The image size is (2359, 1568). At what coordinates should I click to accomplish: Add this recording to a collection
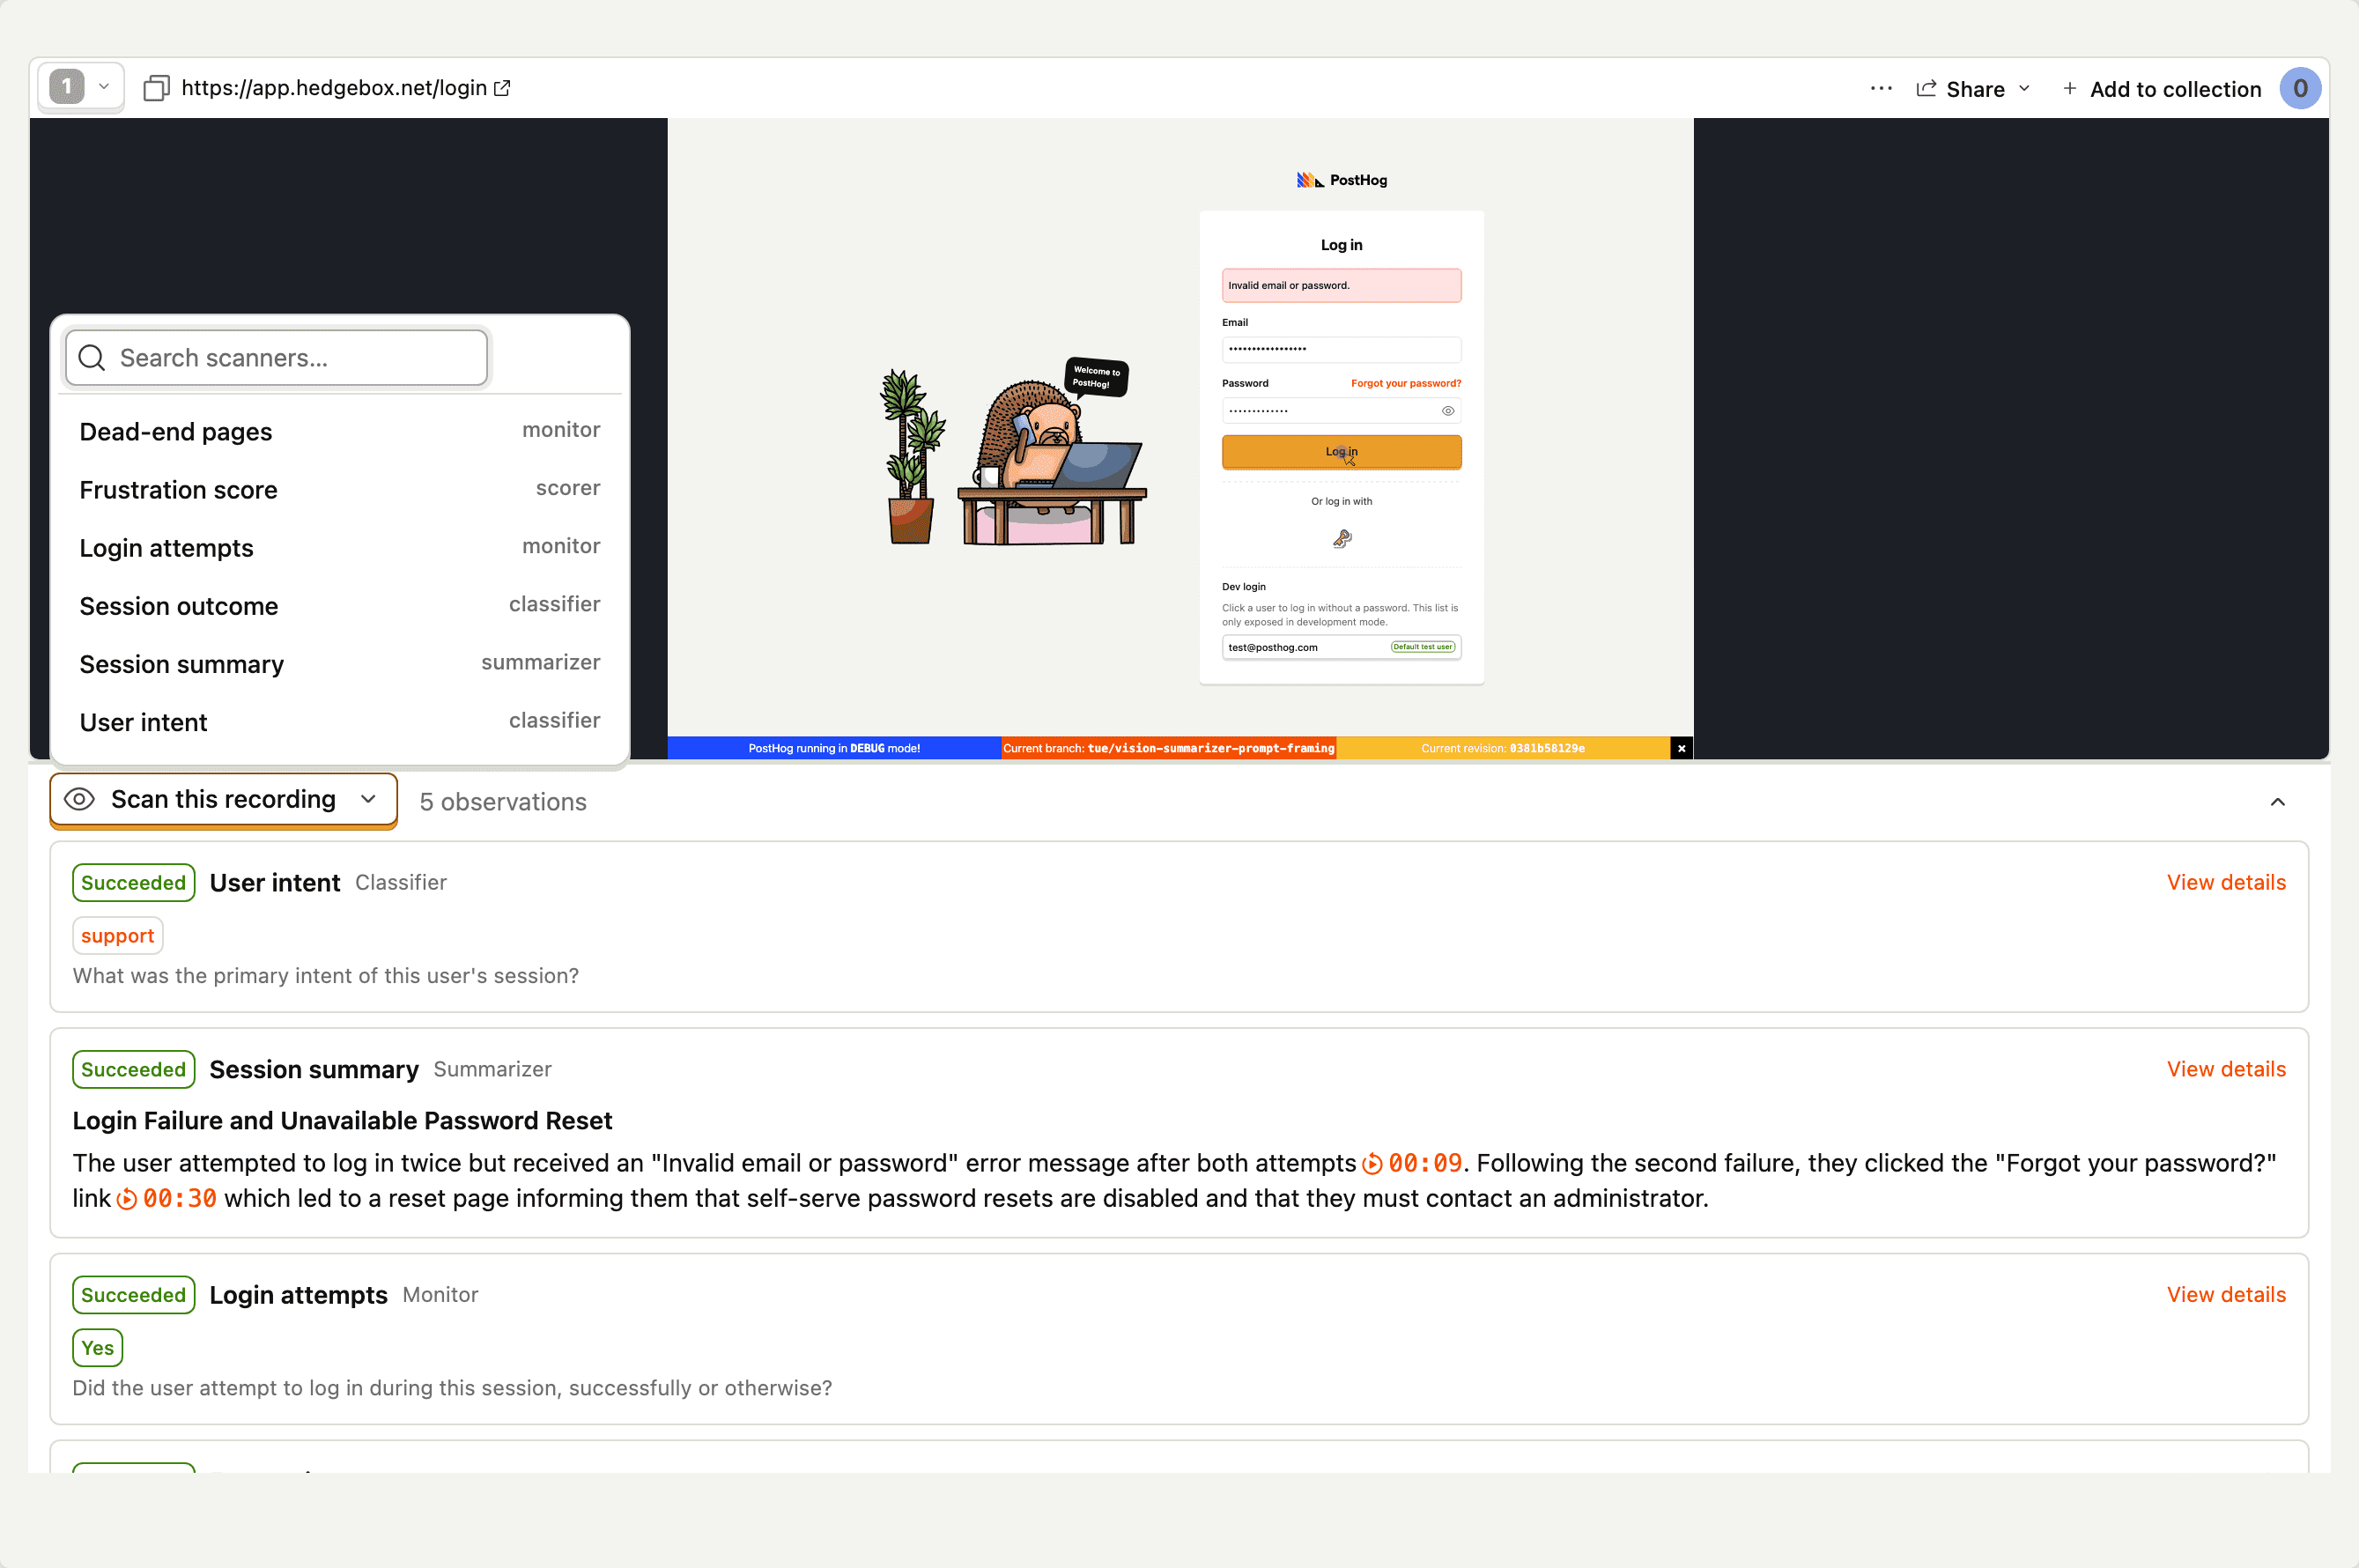point(2162,89)
